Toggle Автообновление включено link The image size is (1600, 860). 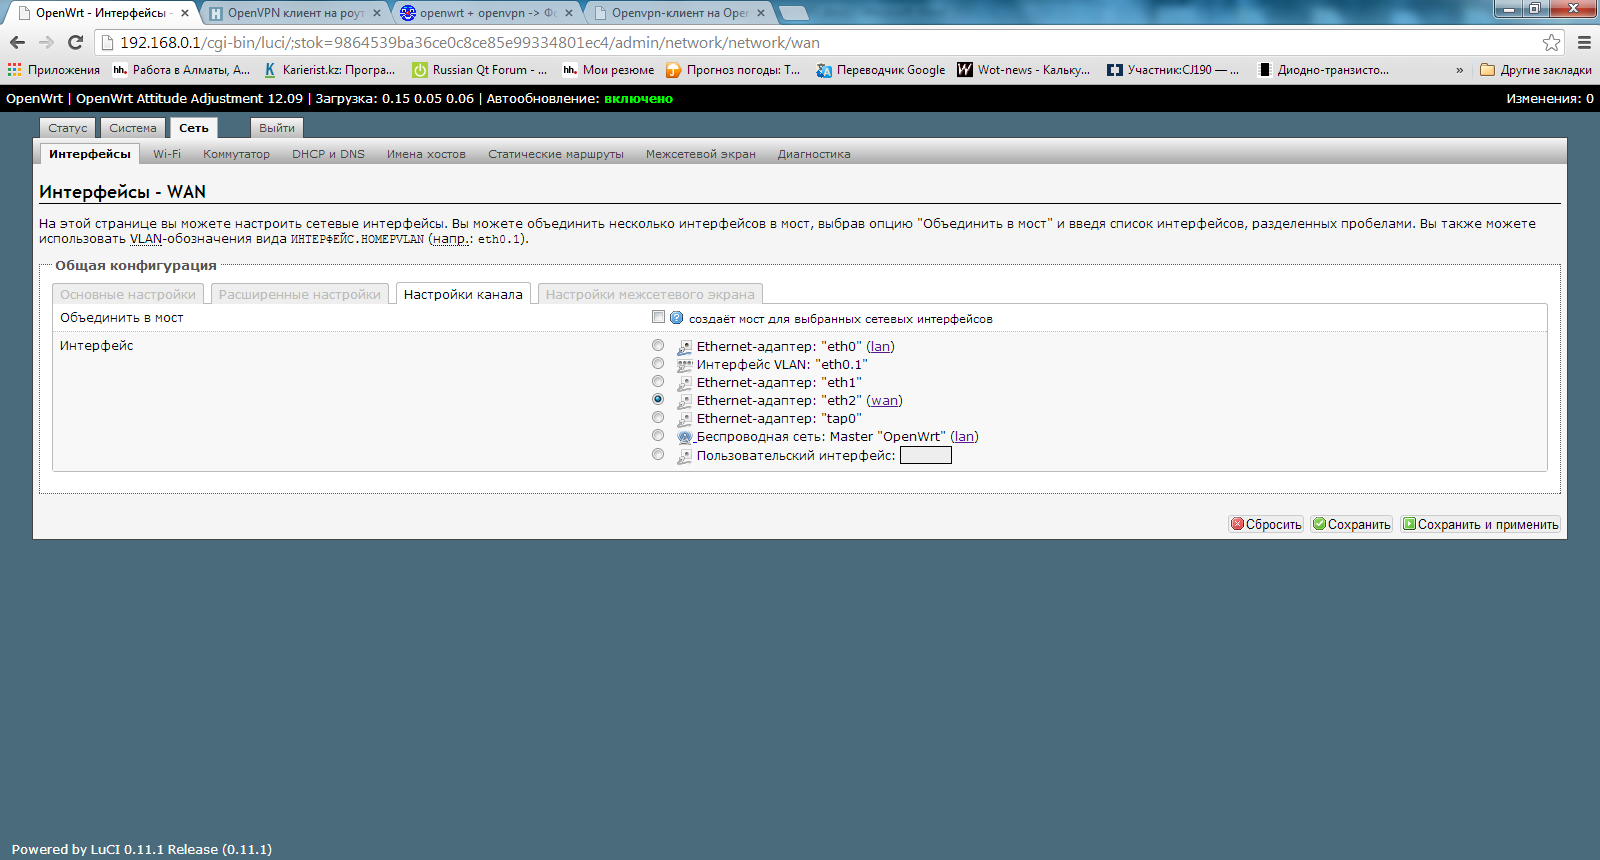(x=638, y=98)
